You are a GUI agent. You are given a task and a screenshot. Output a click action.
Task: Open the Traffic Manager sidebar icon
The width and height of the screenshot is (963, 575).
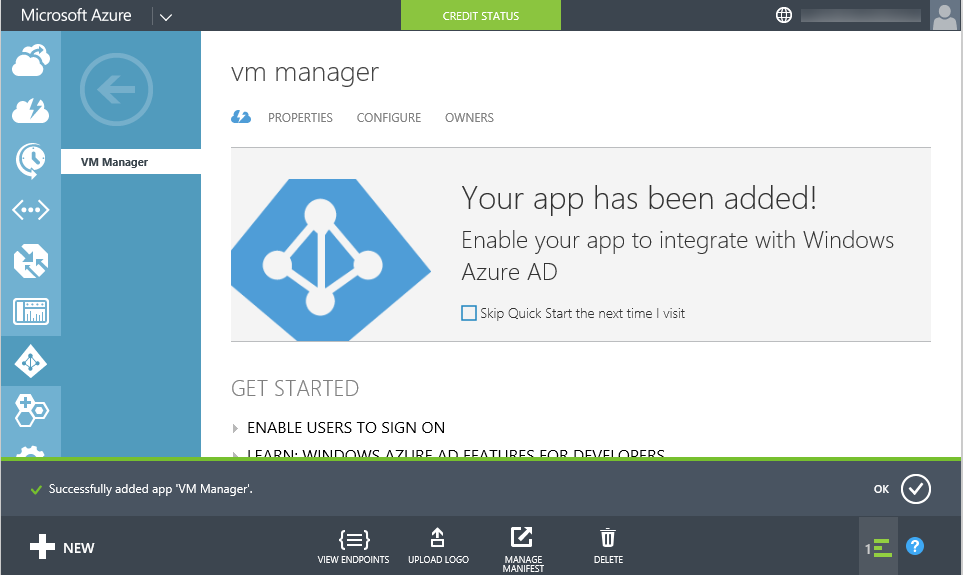tap(31, 261)
